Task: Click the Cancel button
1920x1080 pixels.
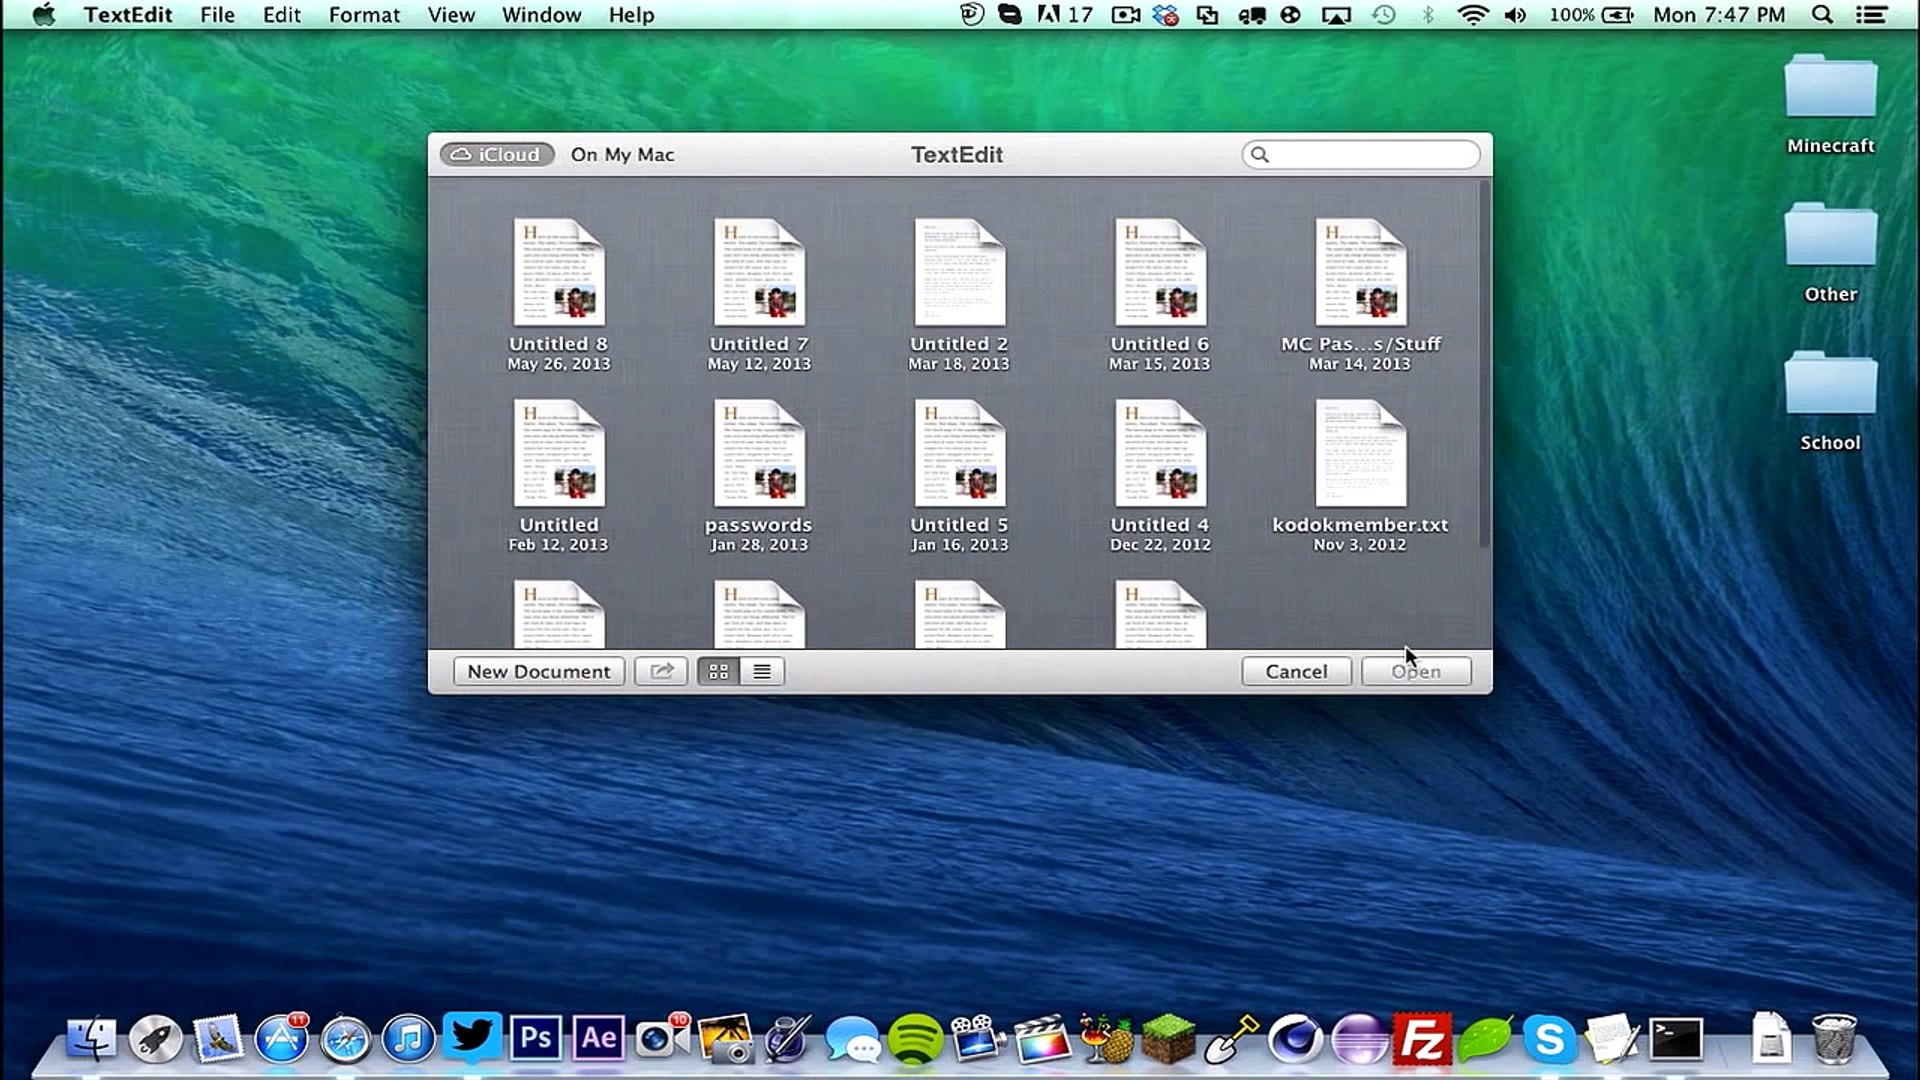Action: click(x=1296, y=672)
